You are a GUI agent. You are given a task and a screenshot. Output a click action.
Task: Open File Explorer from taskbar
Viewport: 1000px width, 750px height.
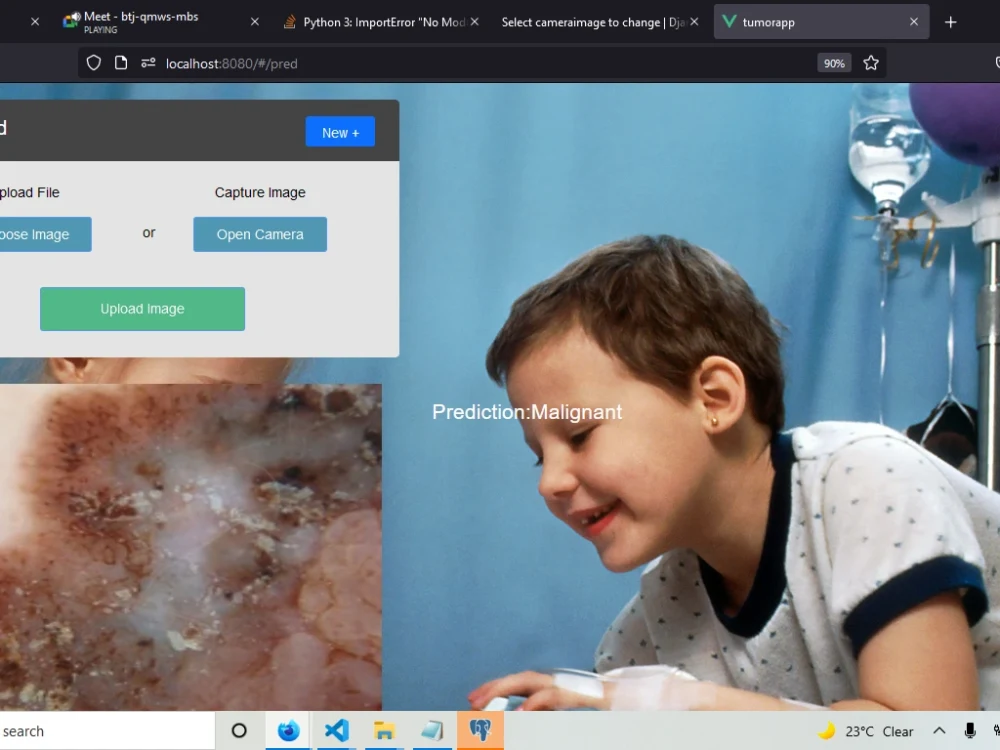point(384,731)
